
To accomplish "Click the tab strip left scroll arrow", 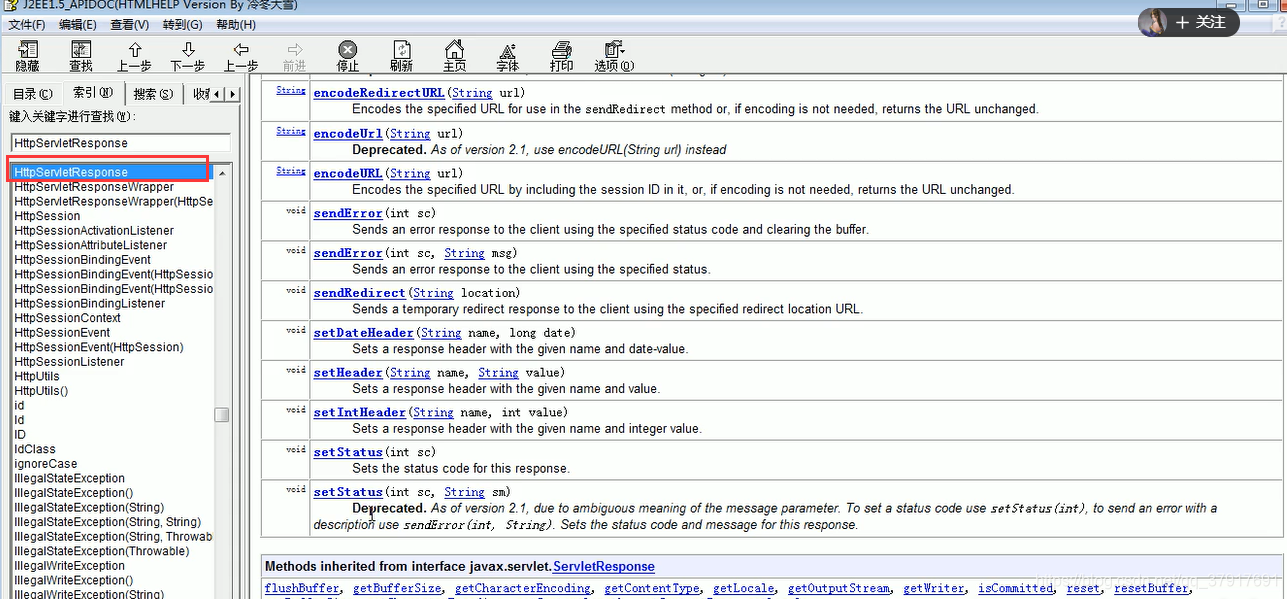I will coord(218,94).
